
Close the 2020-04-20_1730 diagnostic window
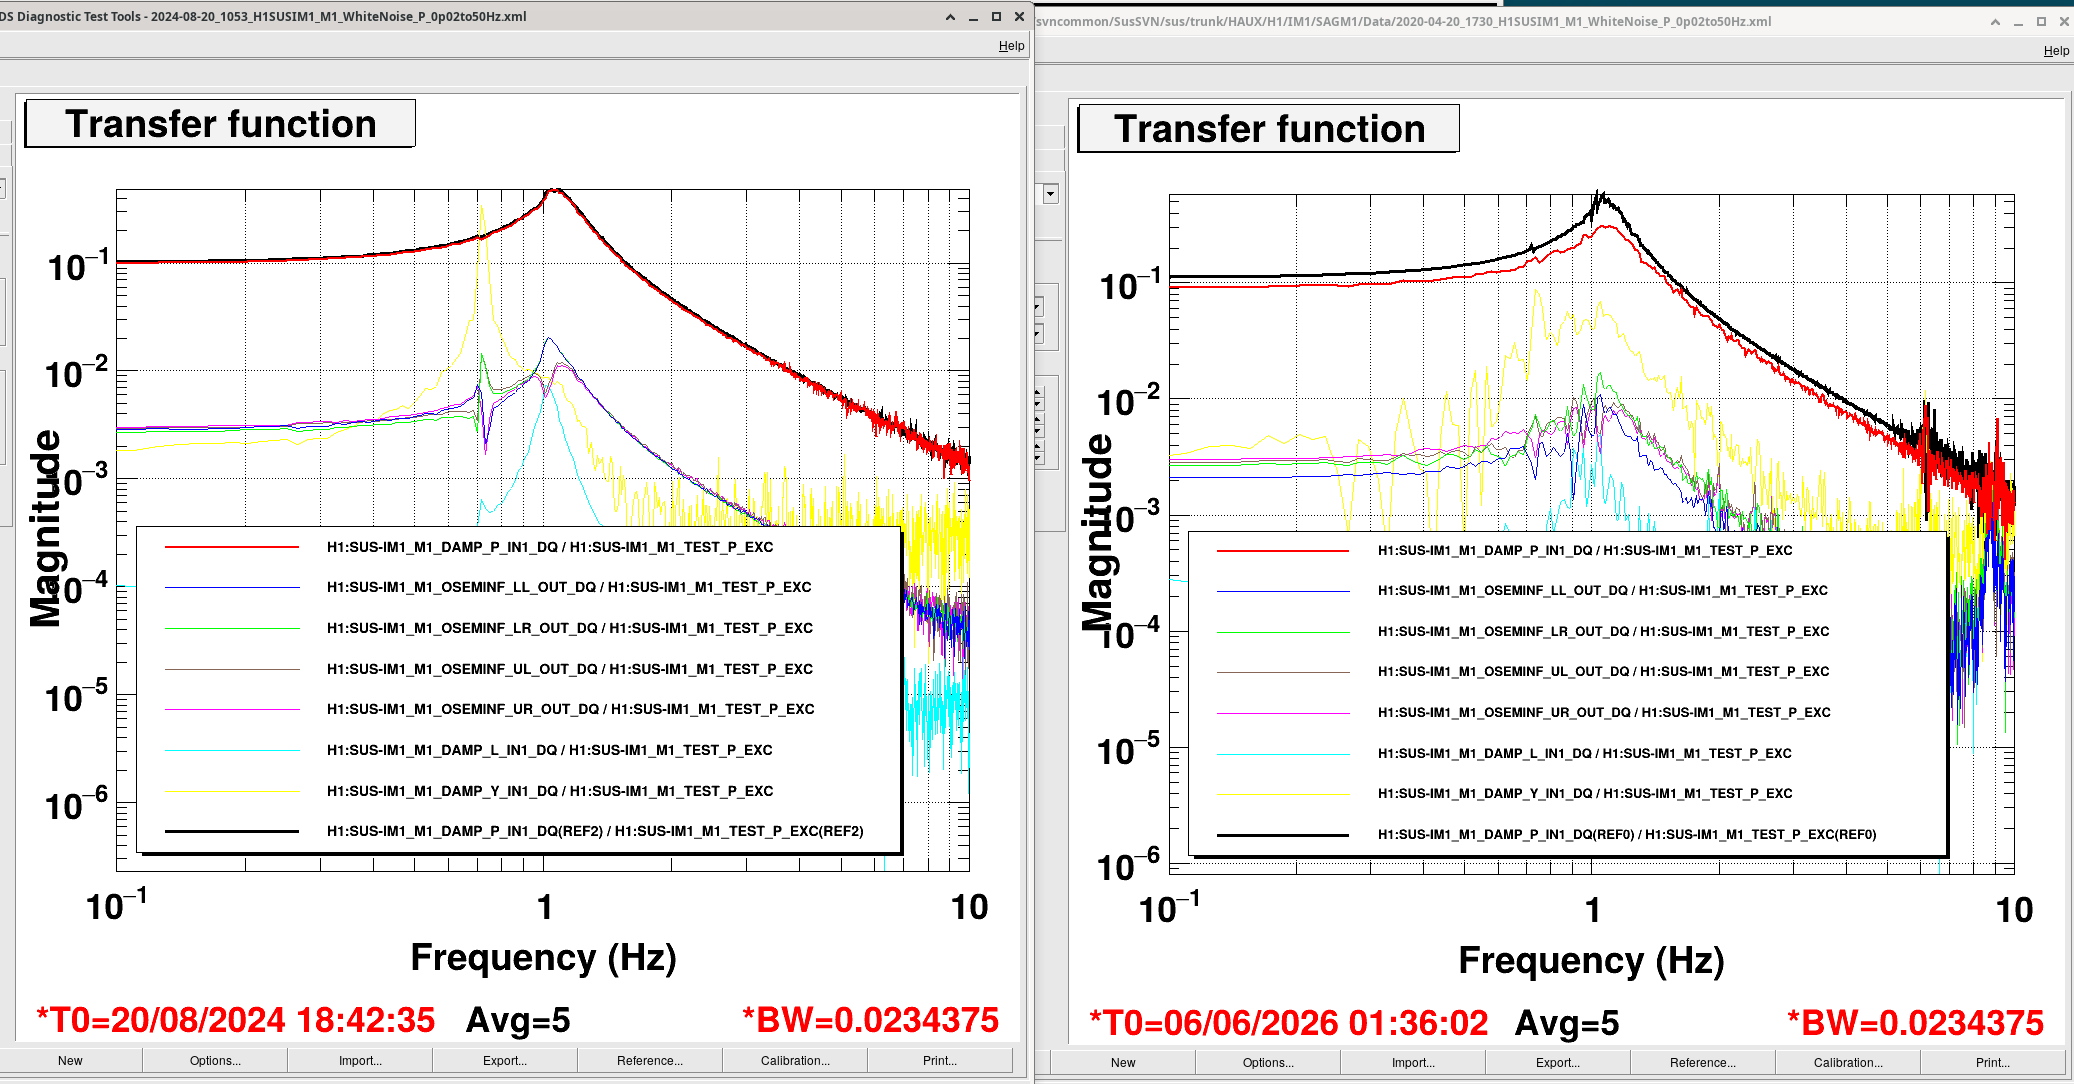point(2064,21)
